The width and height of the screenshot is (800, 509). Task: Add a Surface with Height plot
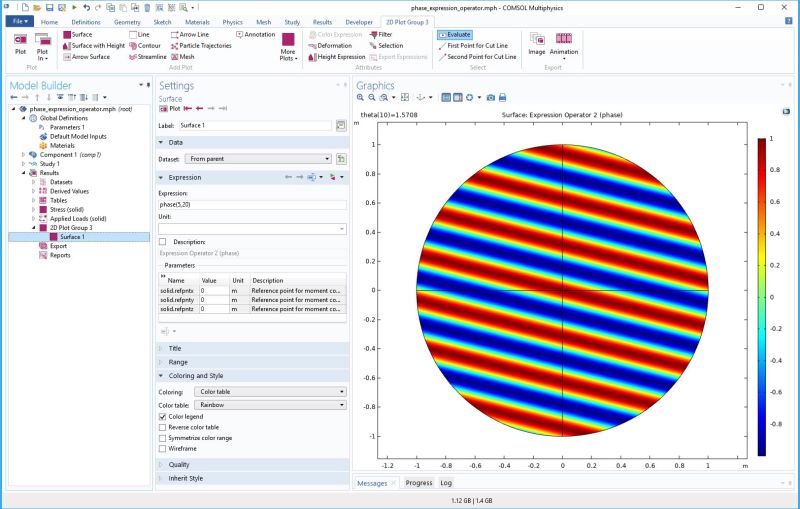coord(94,46)
